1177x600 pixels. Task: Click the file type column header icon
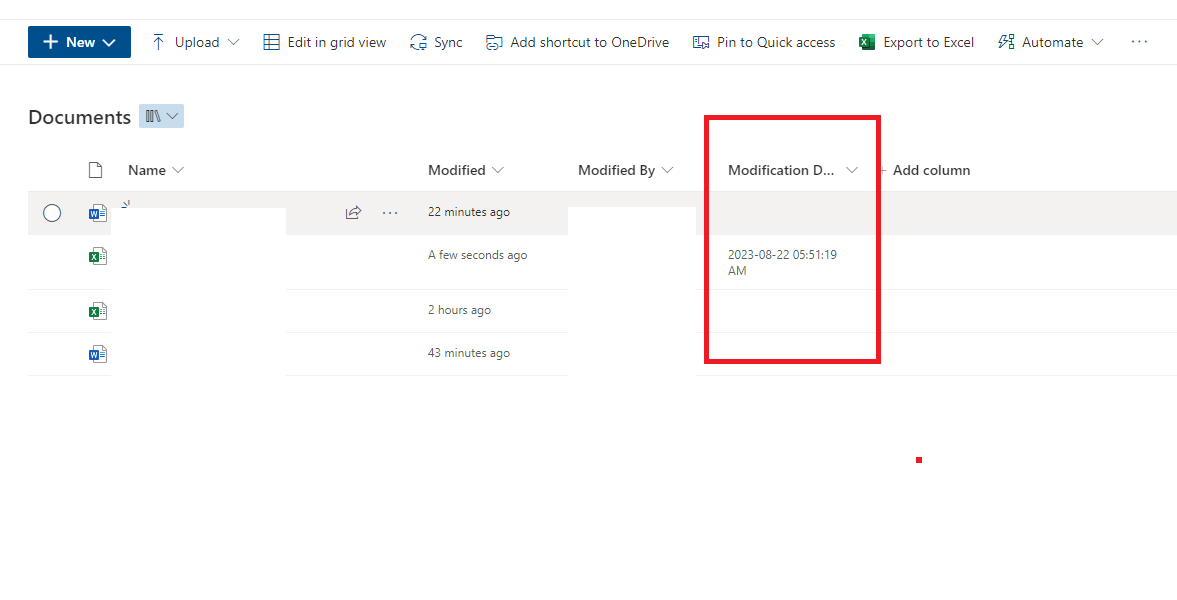coord(95,169)
